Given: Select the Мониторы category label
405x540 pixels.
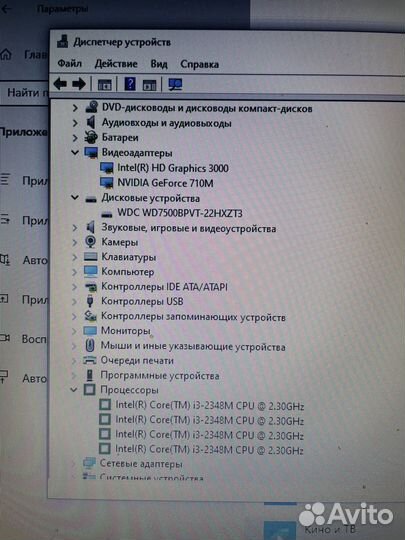Looking at the screenshot, I should (125, 331).
